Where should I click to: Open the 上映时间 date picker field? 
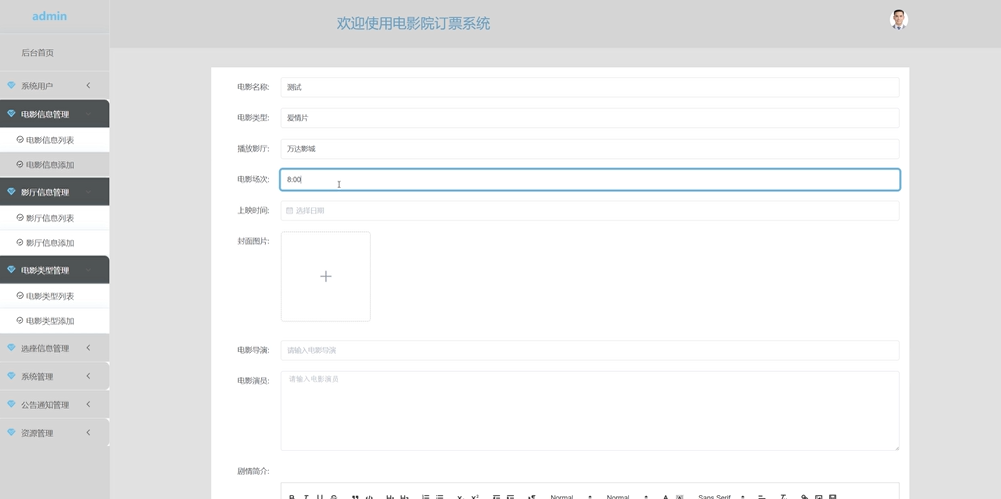tap(590, 211)
